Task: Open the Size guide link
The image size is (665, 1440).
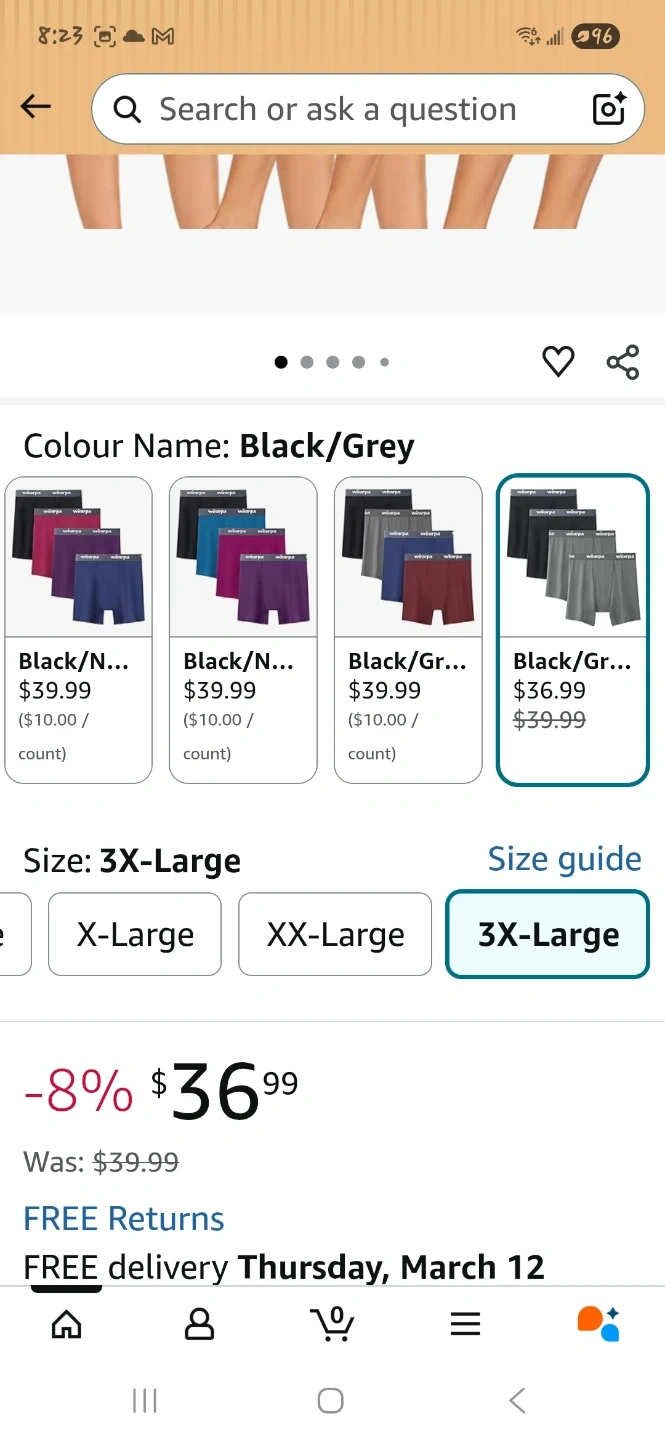Action: point(564,859)
